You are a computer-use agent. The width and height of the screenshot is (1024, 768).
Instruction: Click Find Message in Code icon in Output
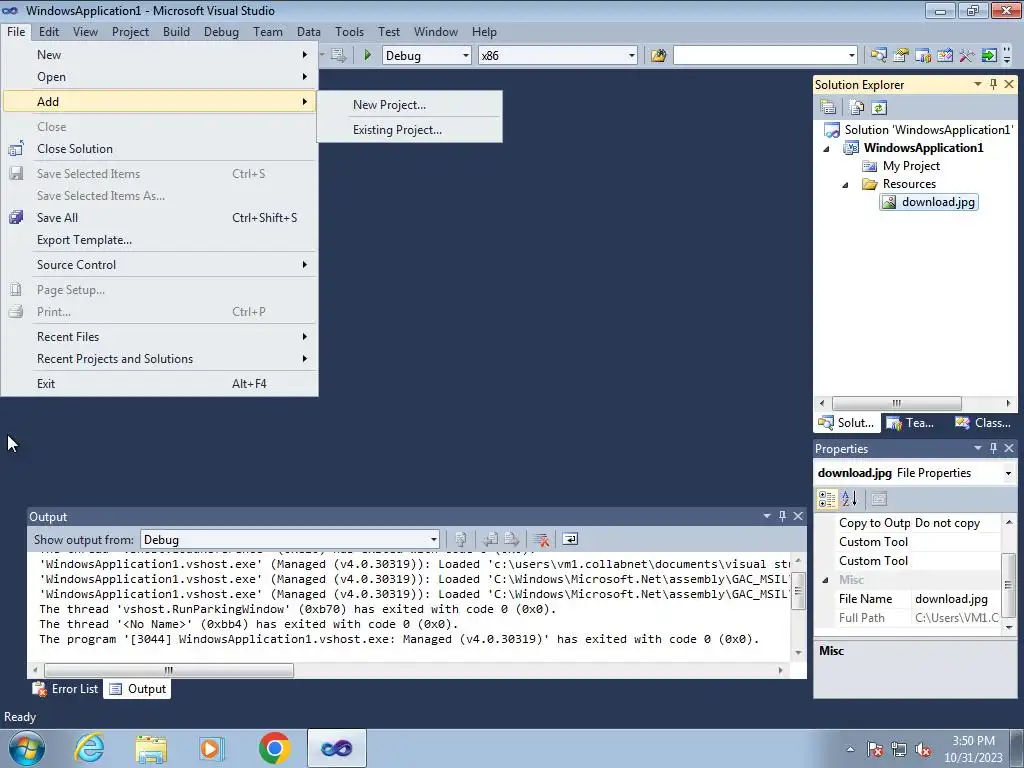click(460, 539)
